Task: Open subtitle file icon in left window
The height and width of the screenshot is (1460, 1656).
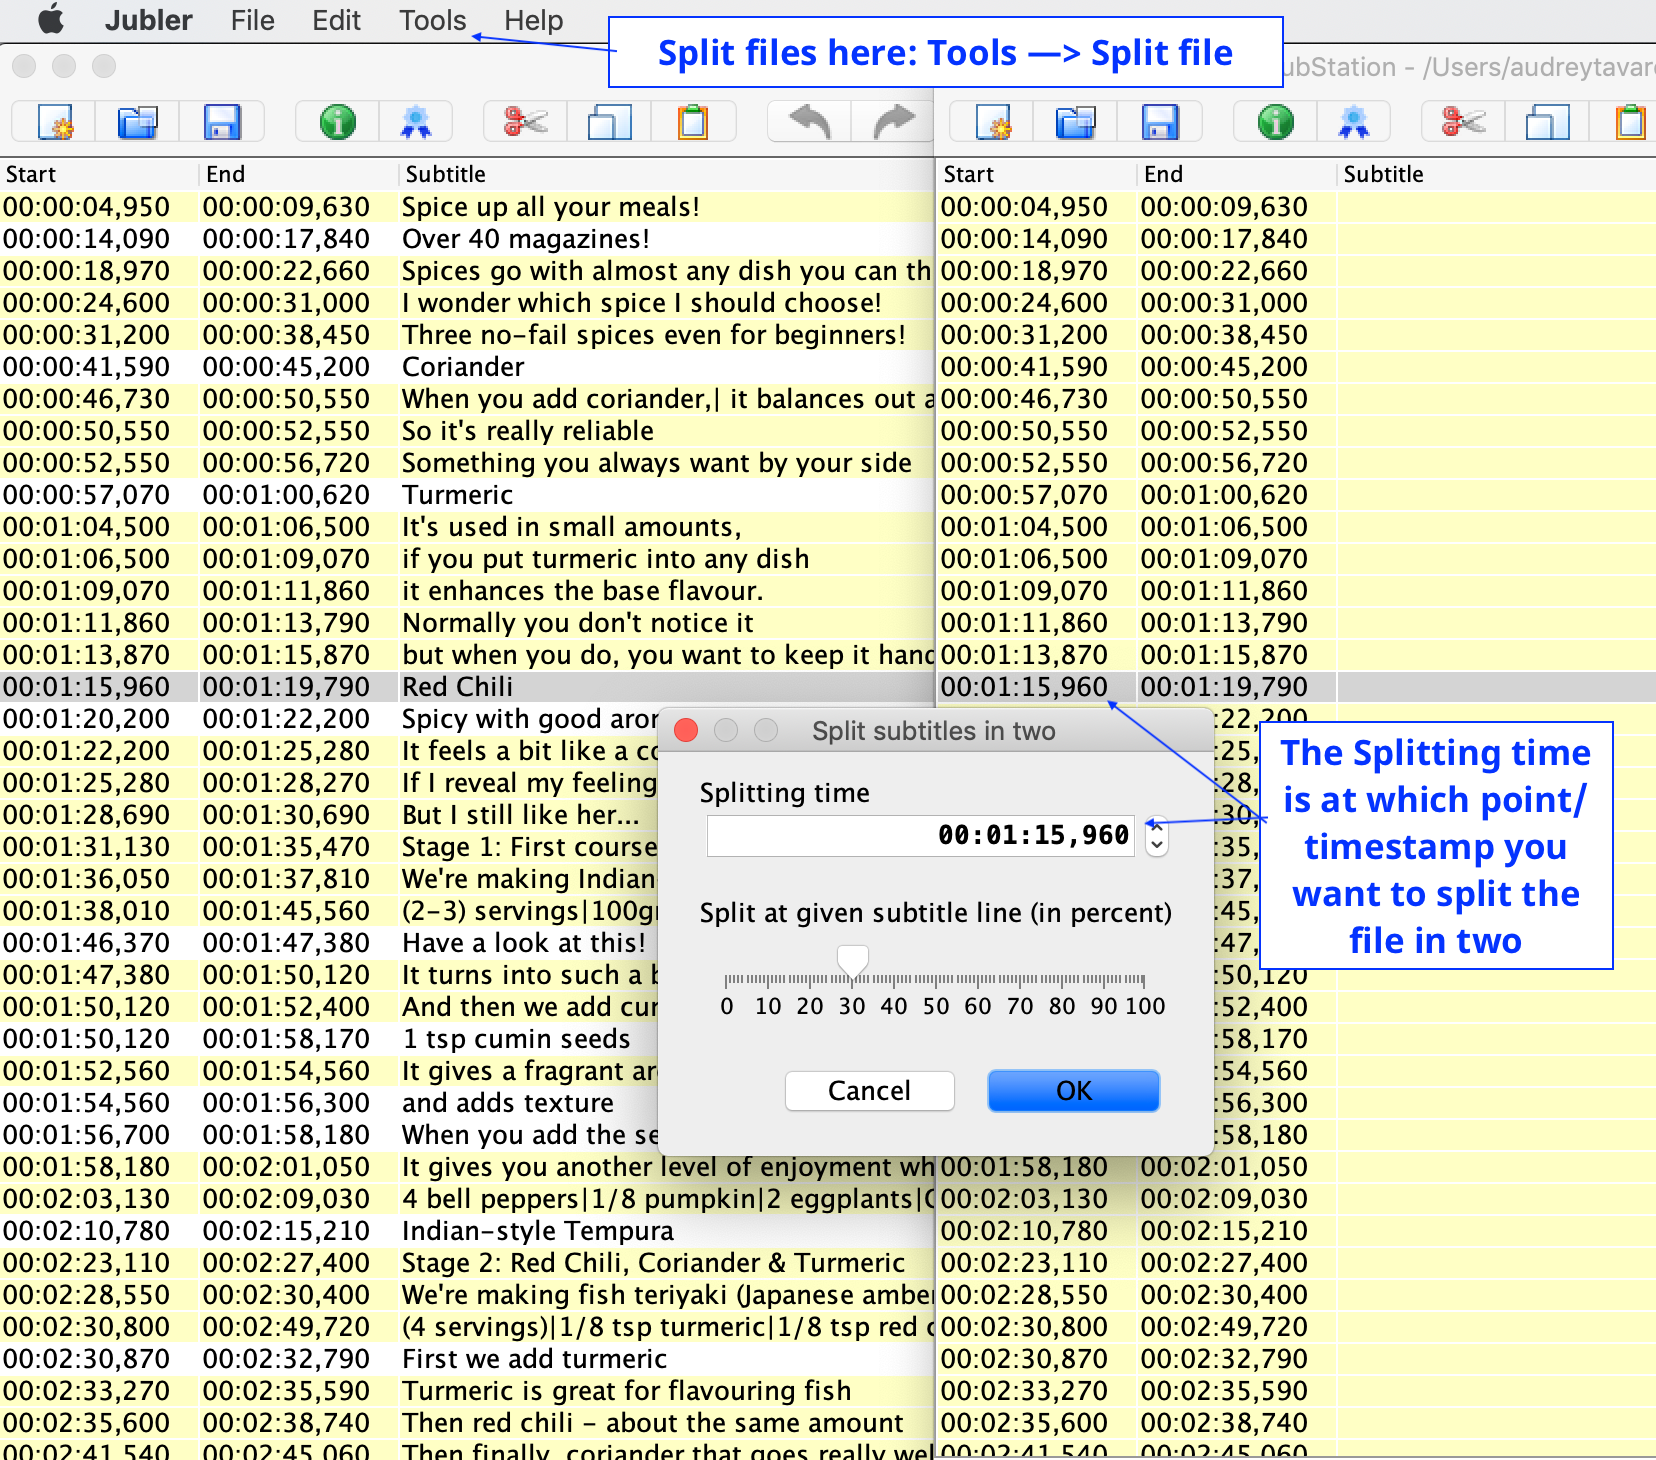Action: [138, 122]
